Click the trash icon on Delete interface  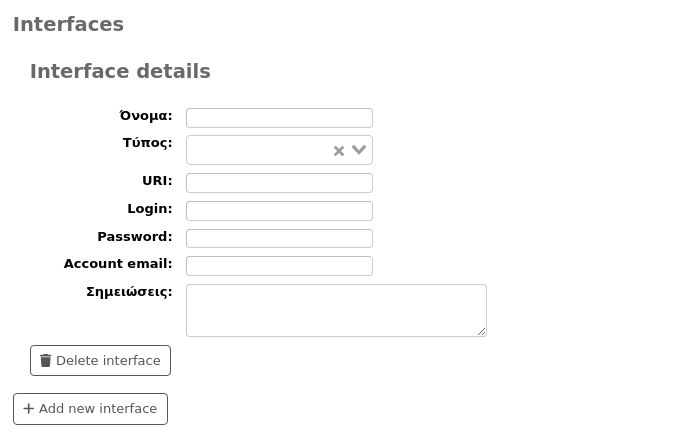tap(45, 360)
